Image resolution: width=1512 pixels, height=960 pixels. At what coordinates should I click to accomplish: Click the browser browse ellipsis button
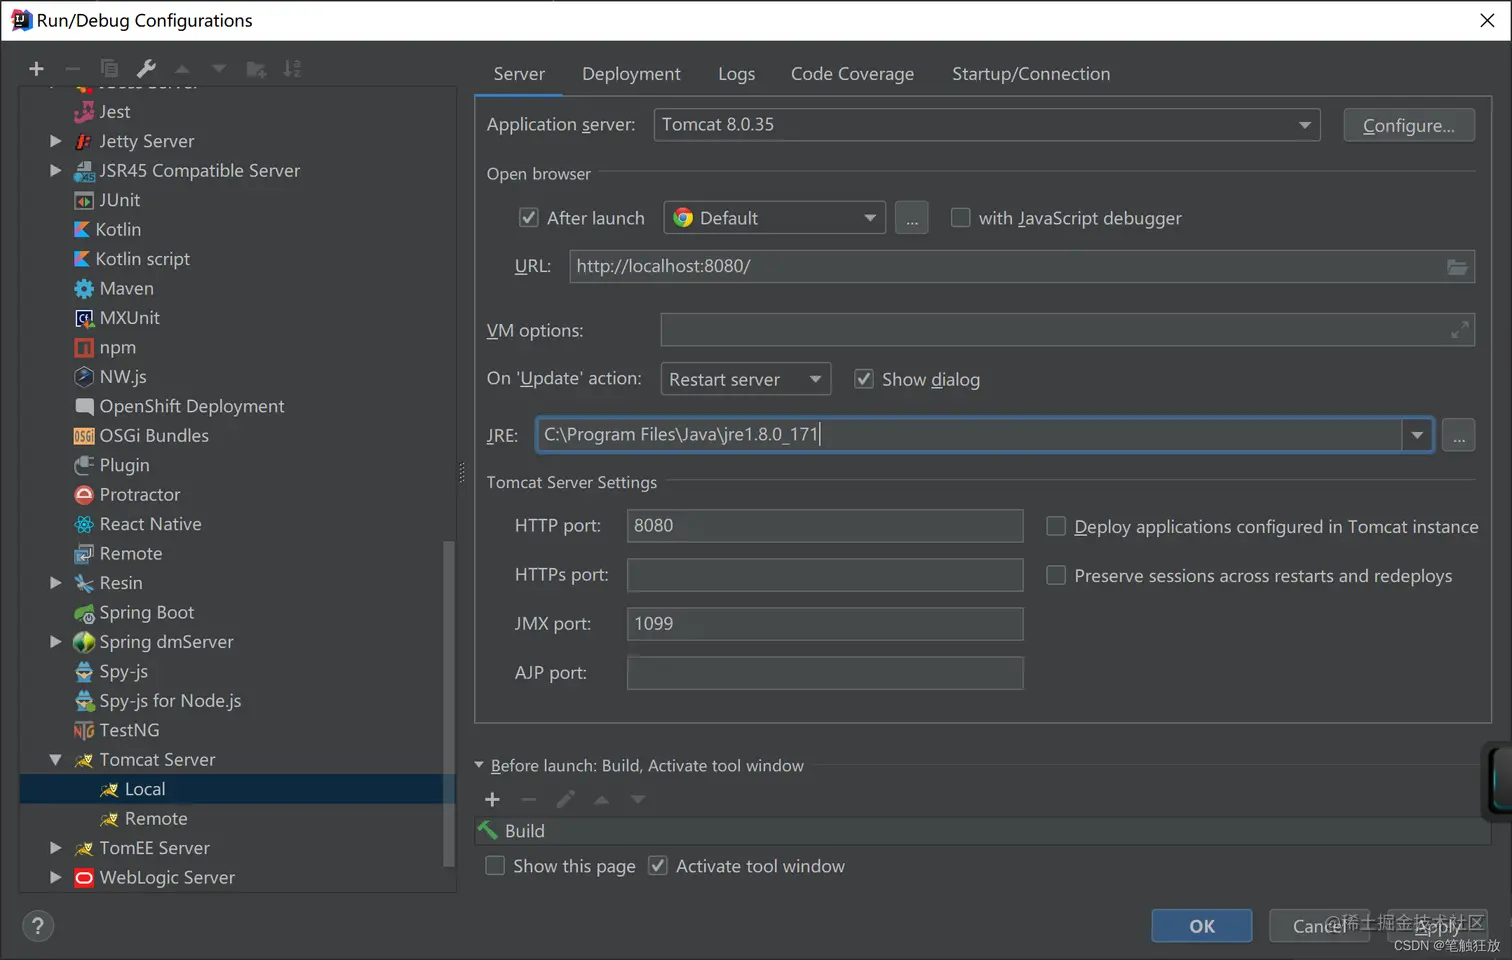tap(911, 218)
